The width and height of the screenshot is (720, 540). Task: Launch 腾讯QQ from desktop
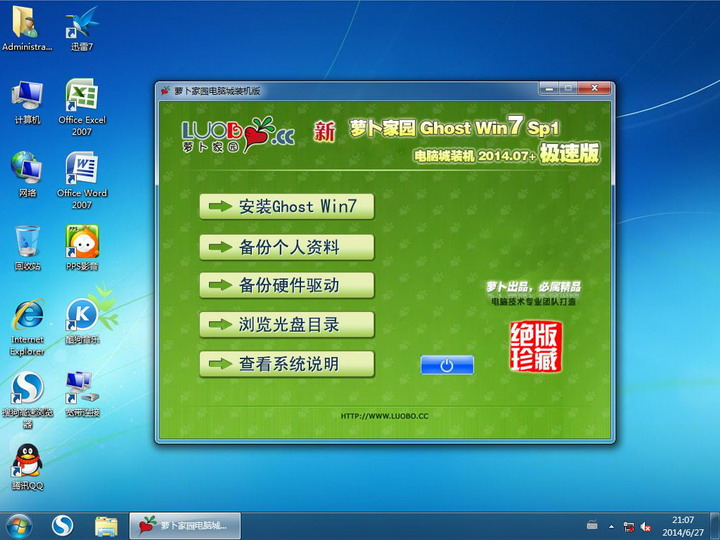[x=28, y=467]
